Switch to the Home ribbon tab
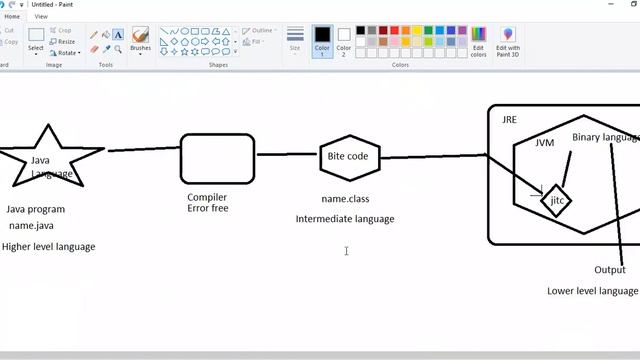Screen dimensions: 640x360 12,16
